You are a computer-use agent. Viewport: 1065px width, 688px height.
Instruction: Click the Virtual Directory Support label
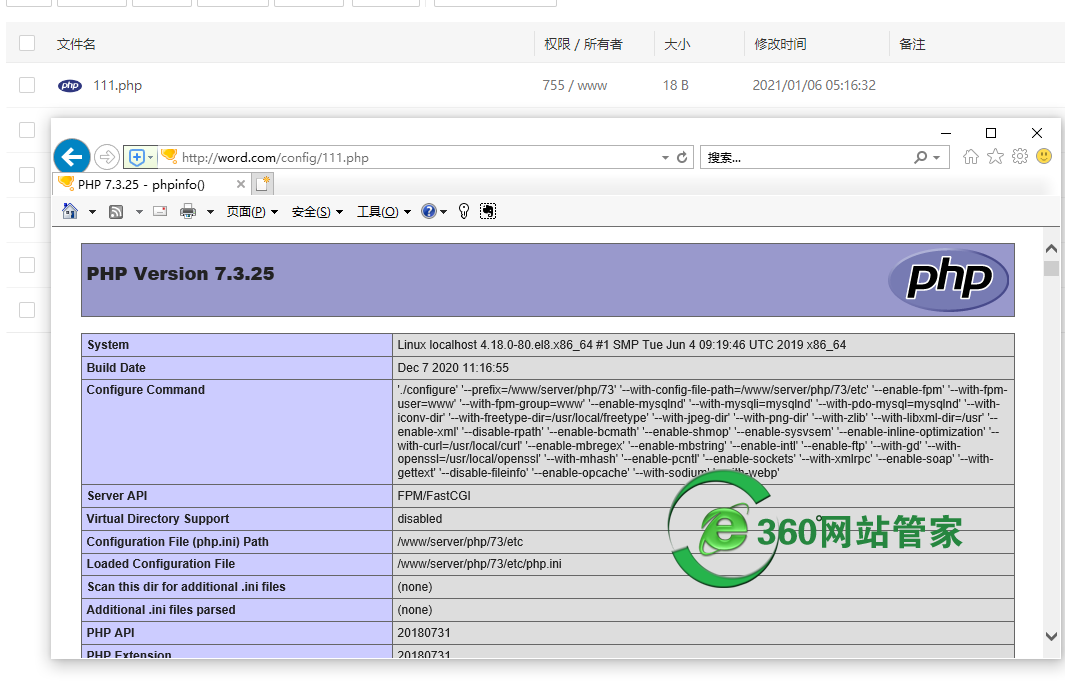[158, 519]
